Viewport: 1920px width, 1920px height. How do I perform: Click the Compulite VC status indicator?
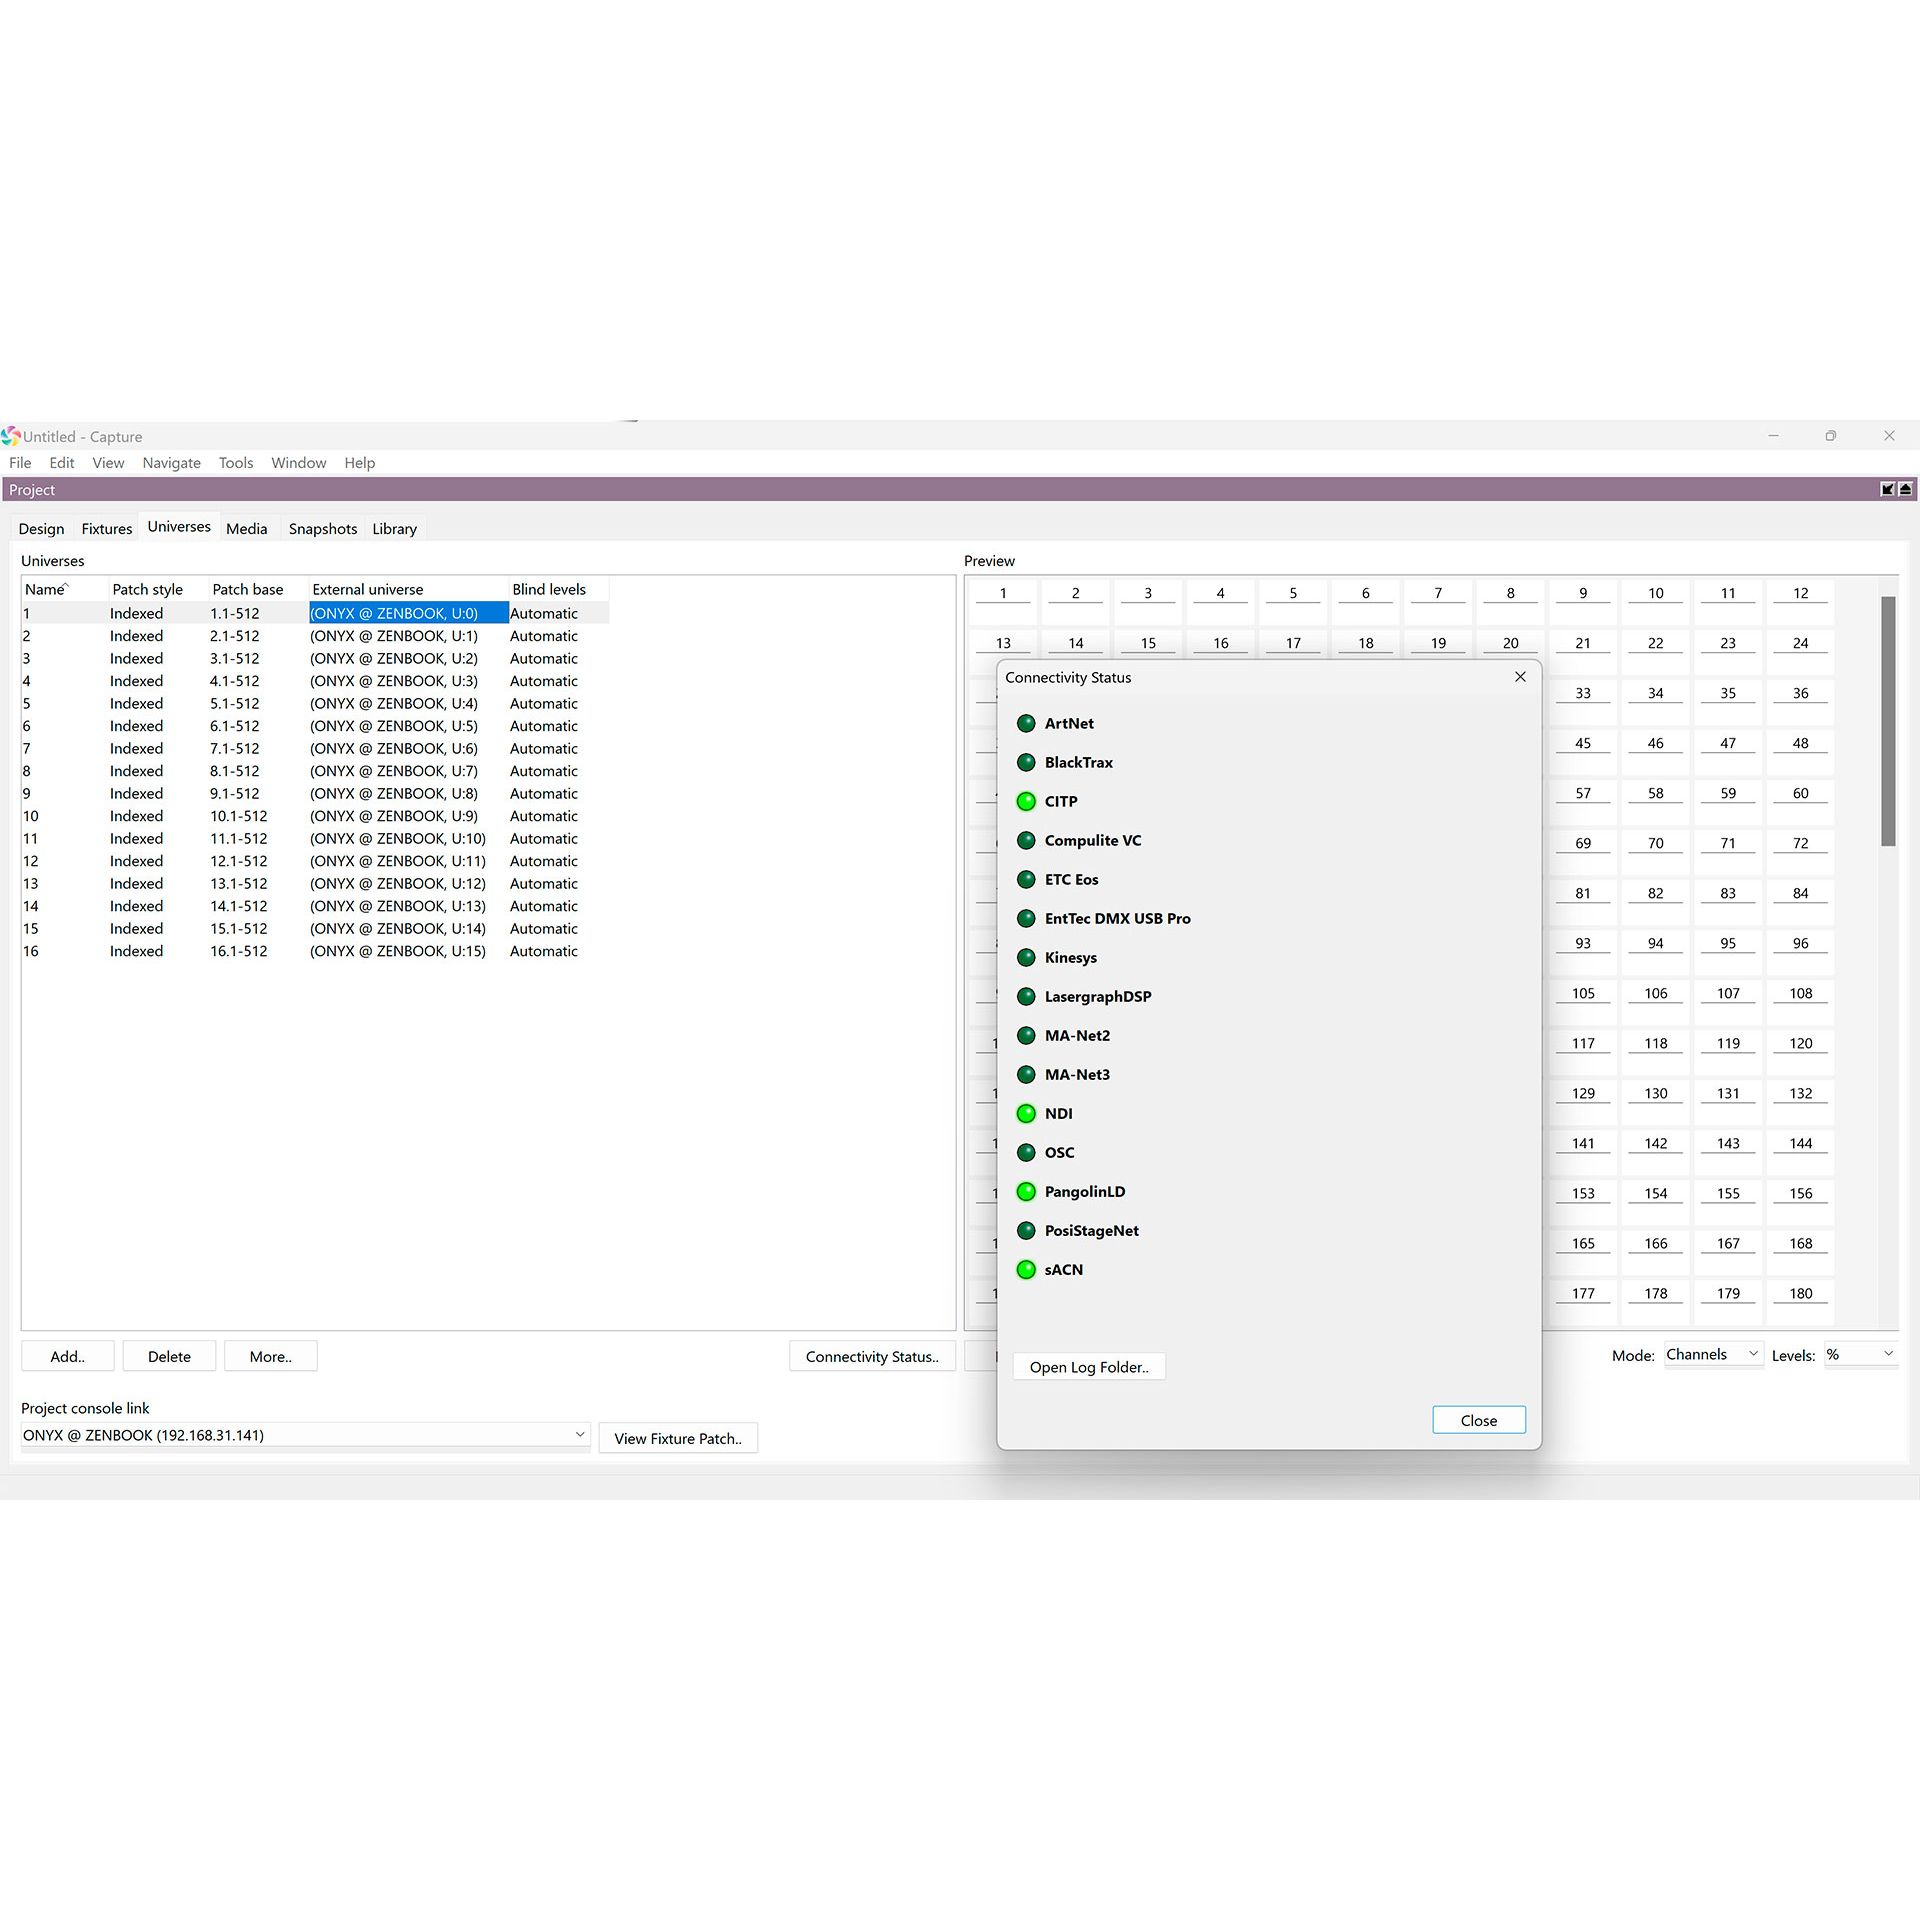click(1025, 840)
